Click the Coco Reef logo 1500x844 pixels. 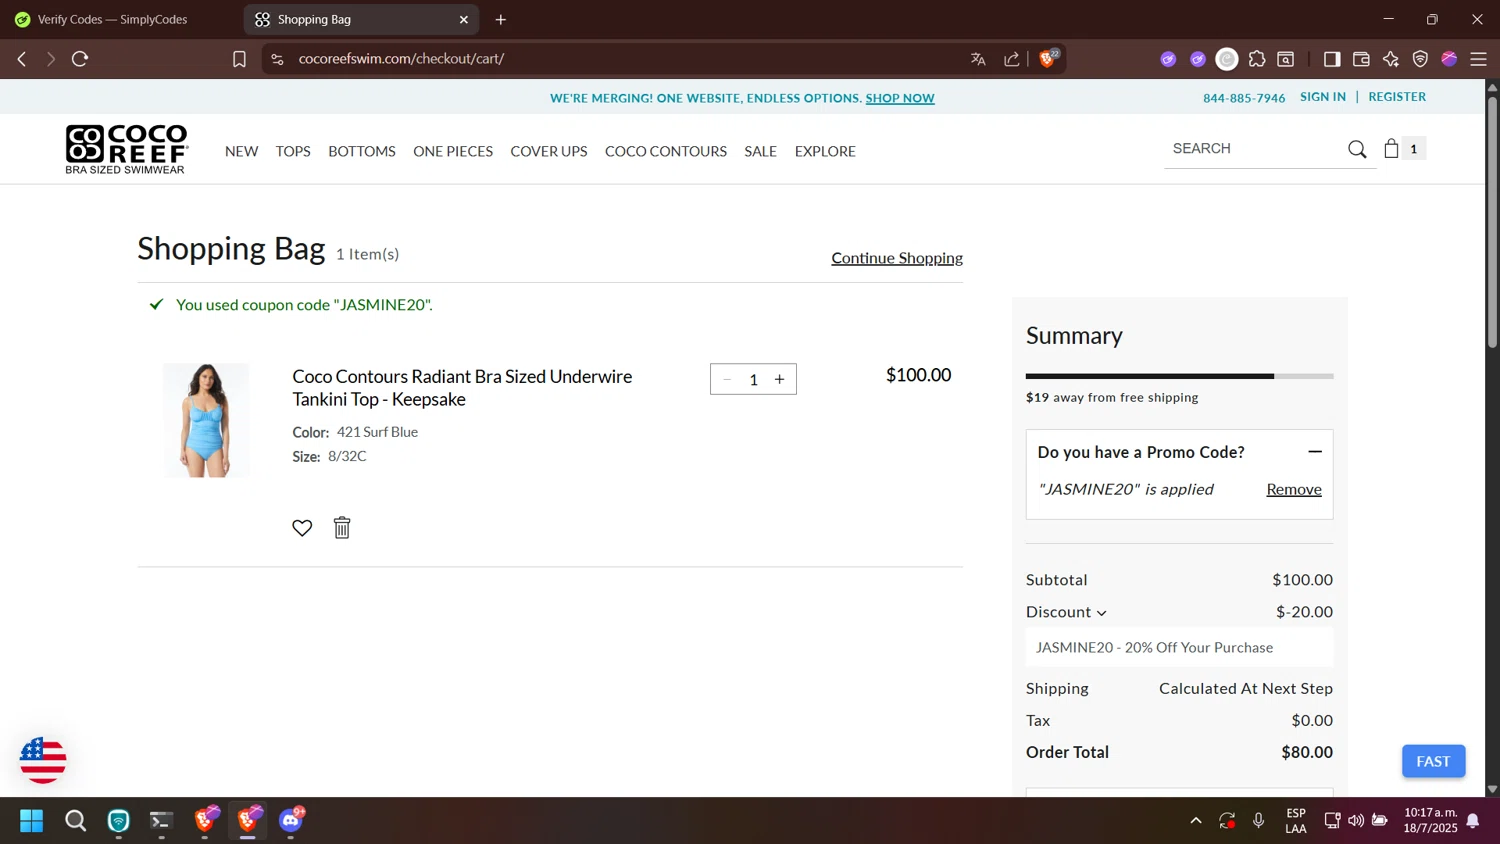pyautogui.click(x=126, y=149)
